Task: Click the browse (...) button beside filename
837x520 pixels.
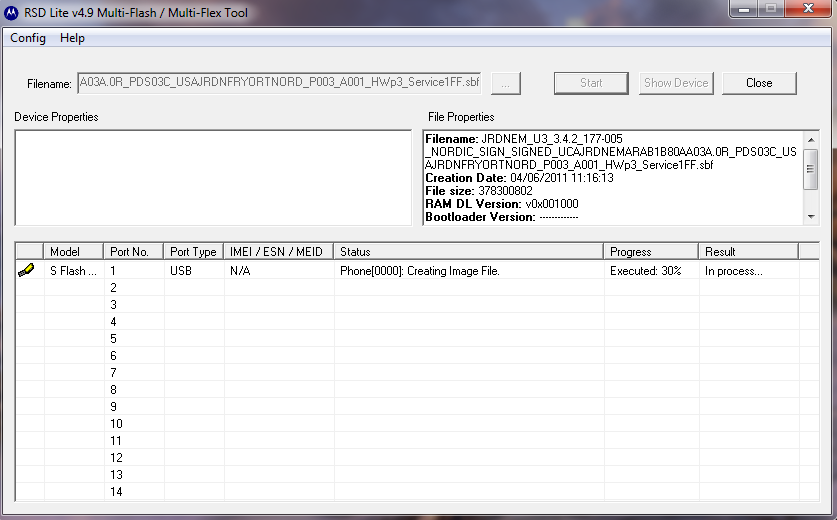Action: (x=506, y=84)
